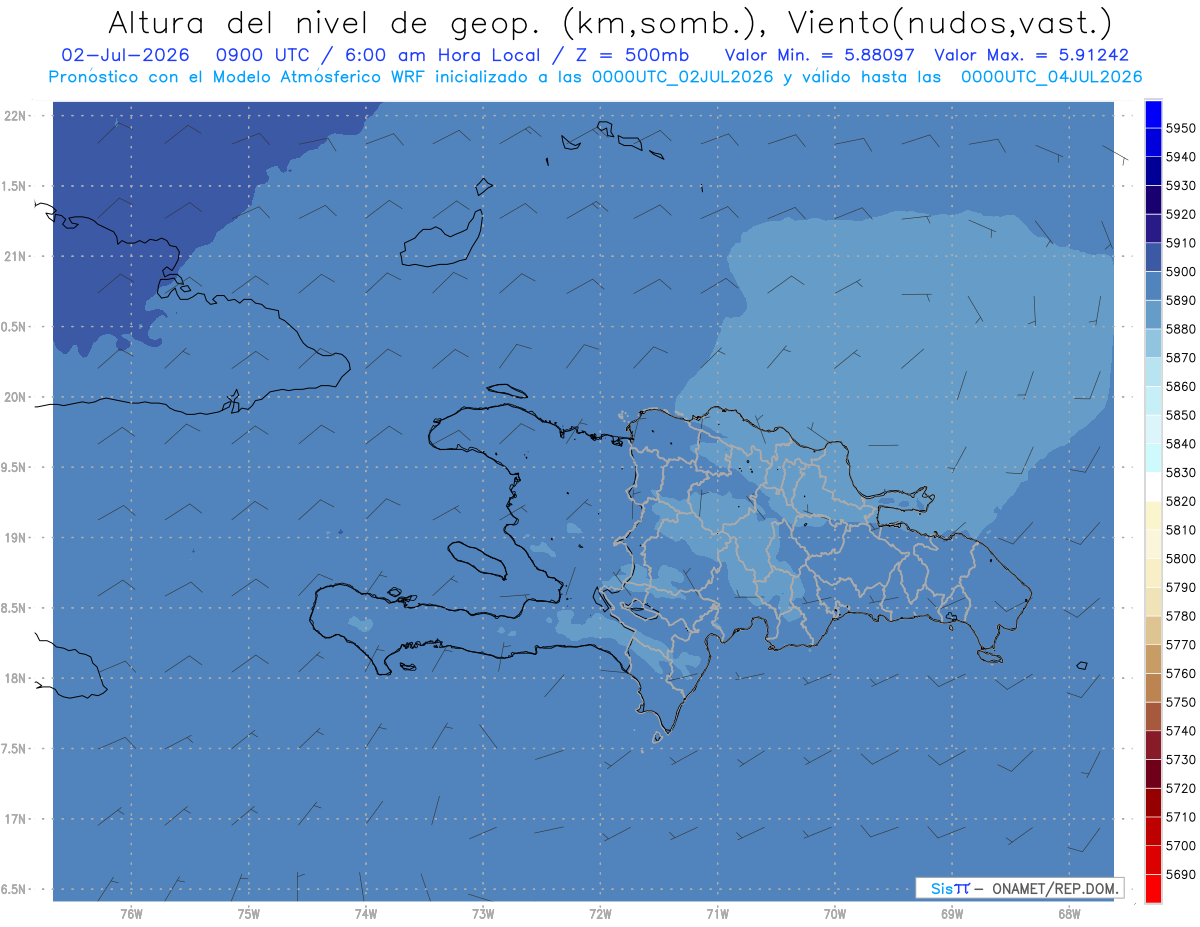The width and height of the screenshot is (1200, 927).
Task: Click 'Valor Min. = 5.88097' text
Action: 819,55
